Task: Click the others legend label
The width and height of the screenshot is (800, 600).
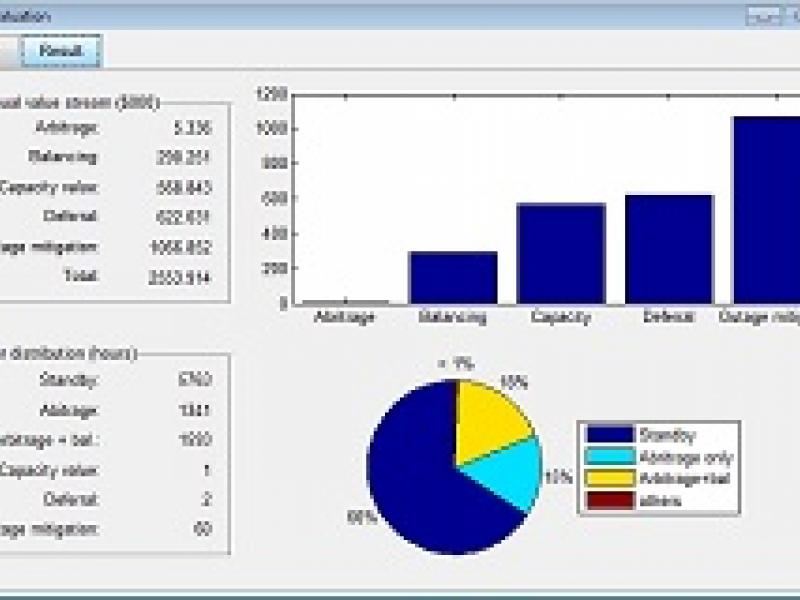Action: click(x=660, y=501)
